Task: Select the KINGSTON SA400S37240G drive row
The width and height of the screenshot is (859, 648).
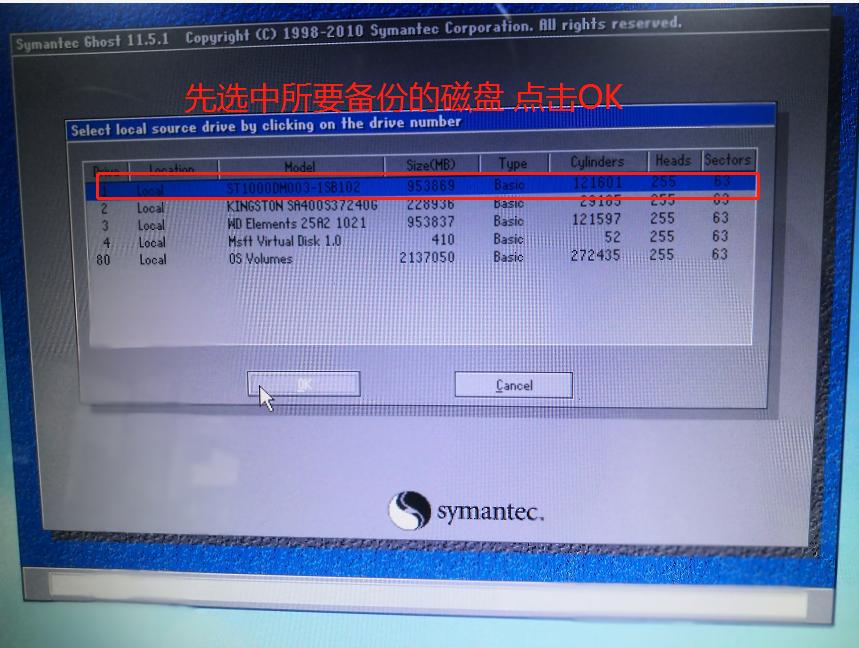Action: click(x=421, y=205)
